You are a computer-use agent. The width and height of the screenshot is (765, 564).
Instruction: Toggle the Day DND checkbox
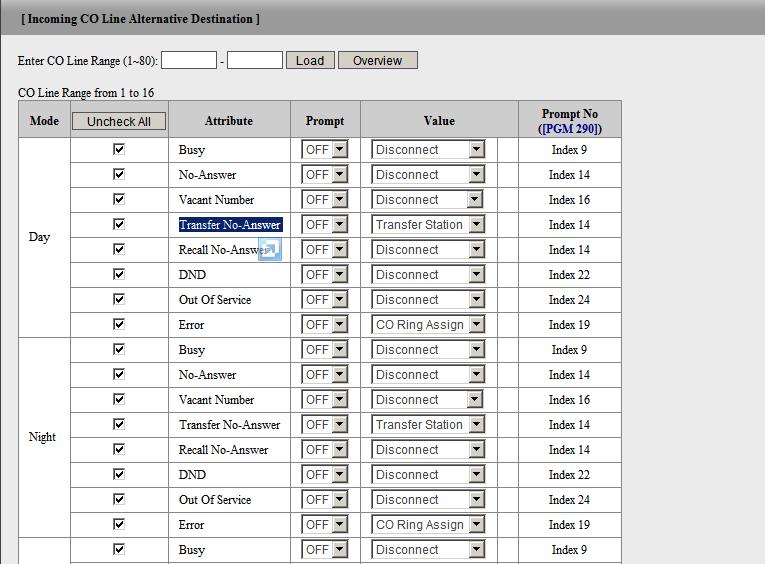(x=119, y=274)
